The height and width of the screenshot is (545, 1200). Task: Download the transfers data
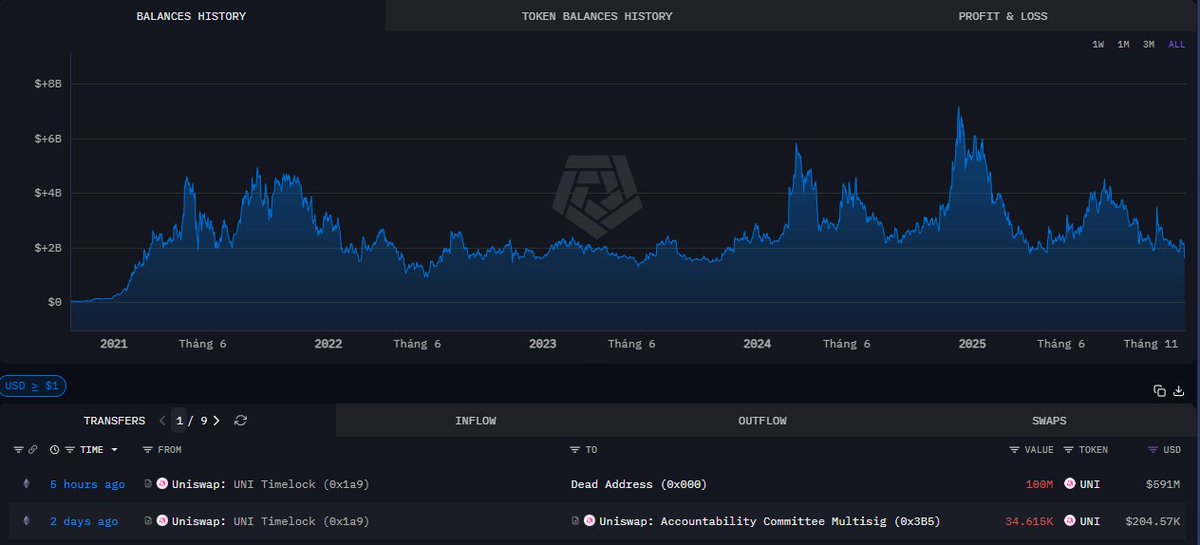click(x=1179, y=391)
